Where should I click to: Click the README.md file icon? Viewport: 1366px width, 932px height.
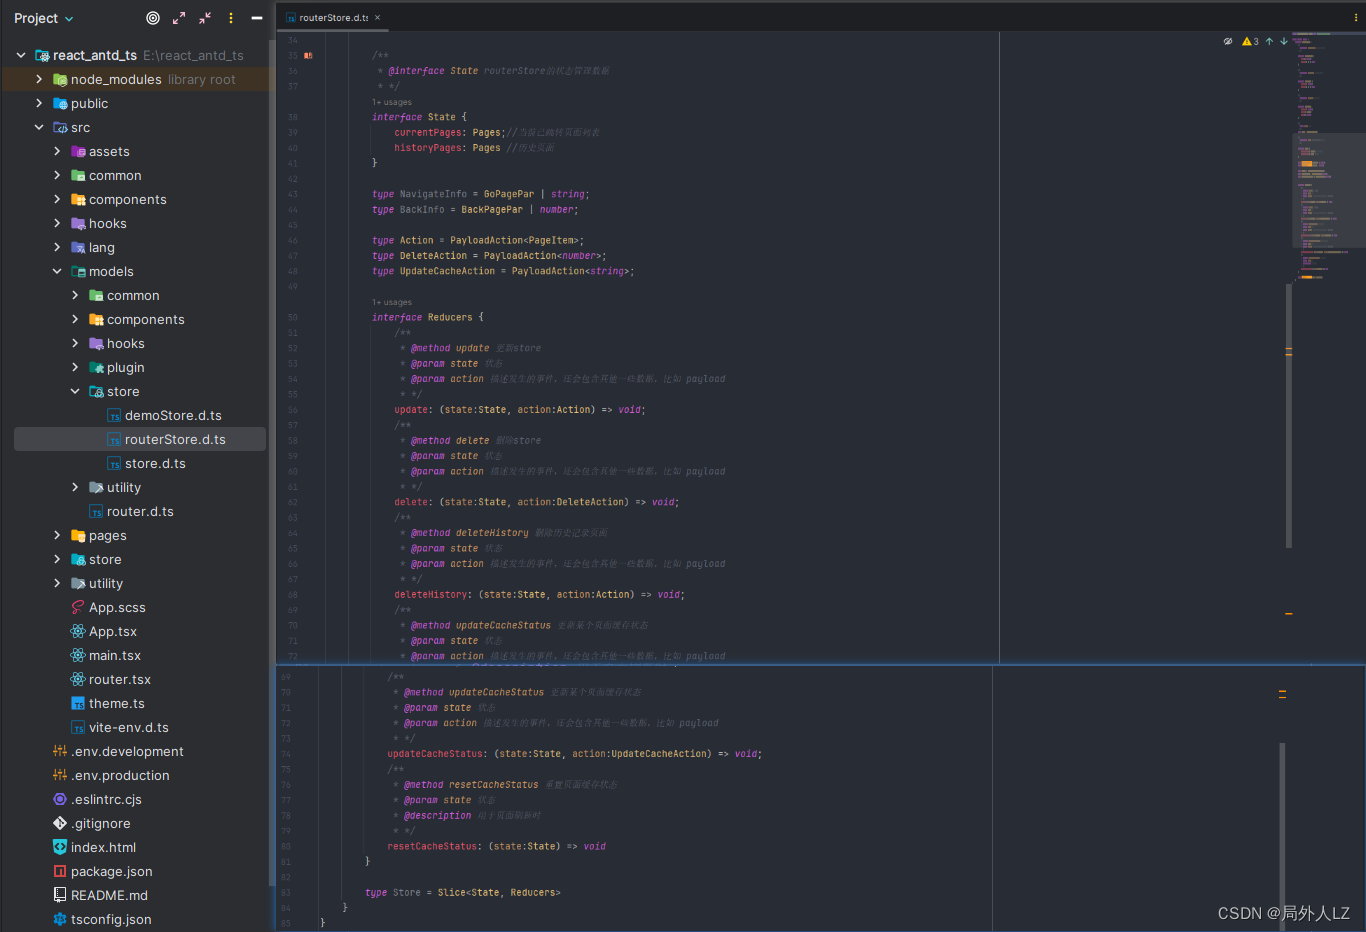click(60, 895)
